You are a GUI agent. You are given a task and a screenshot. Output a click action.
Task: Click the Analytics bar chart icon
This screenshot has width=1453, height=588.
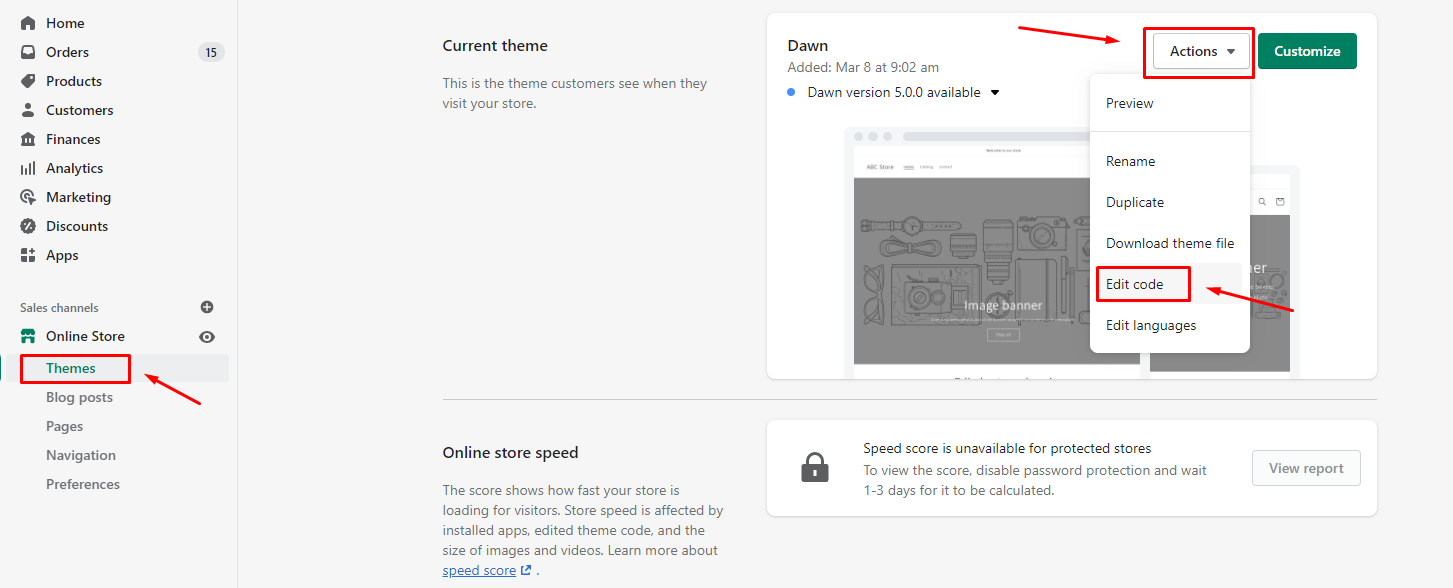point(28,168)
